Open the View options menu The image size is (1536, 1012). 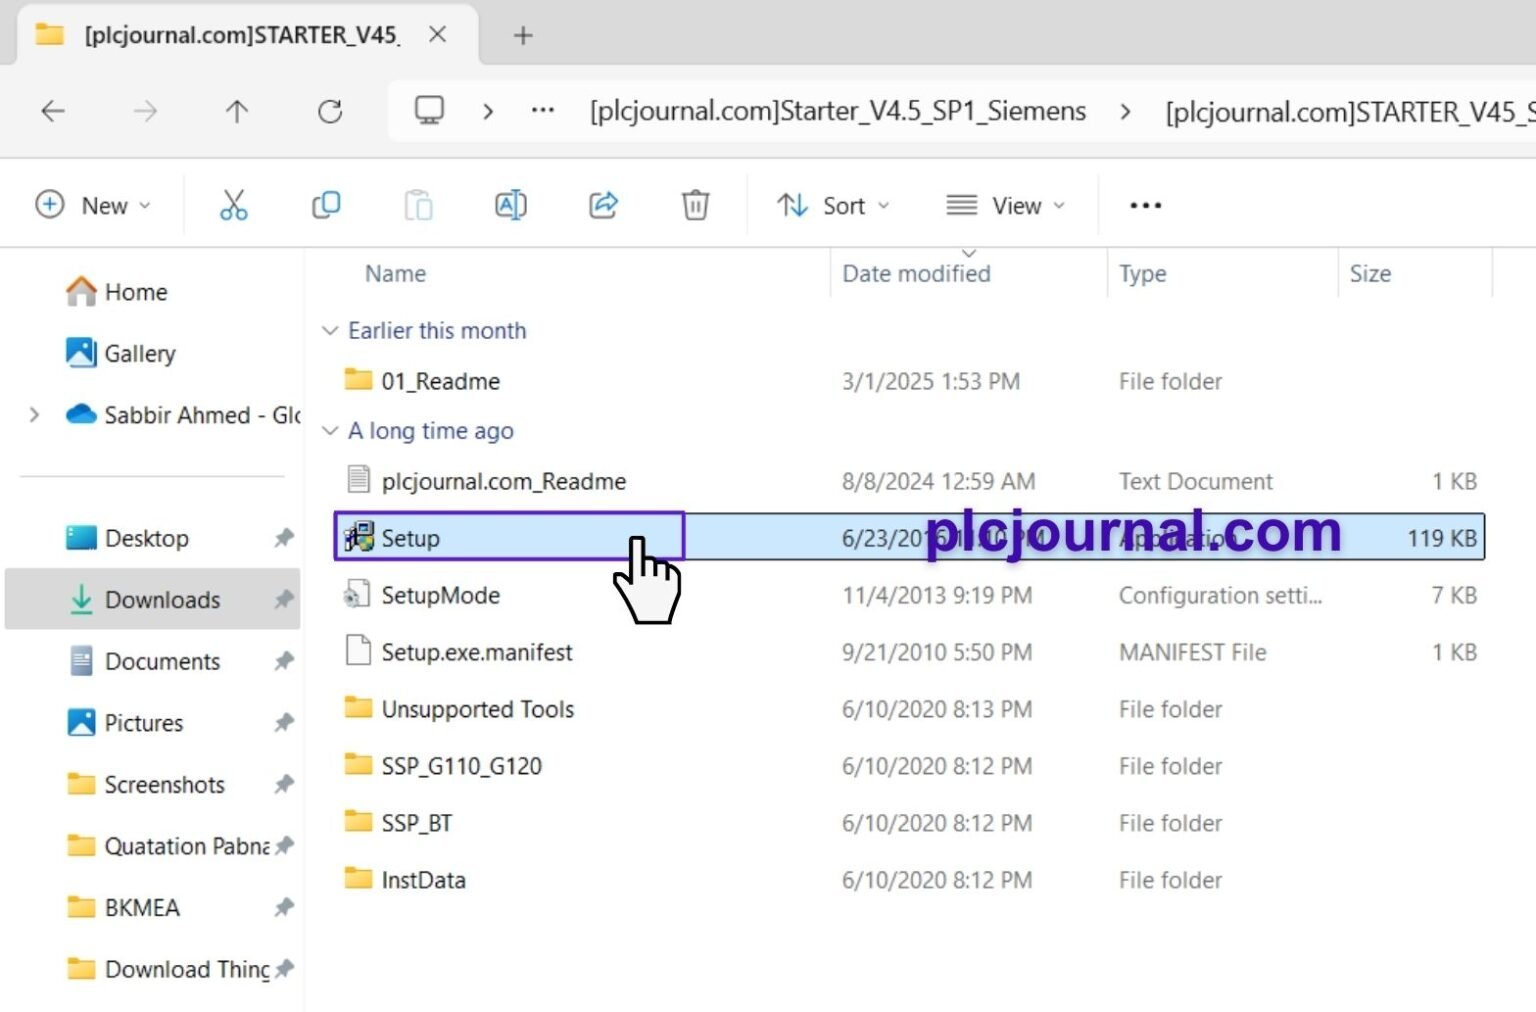click(x=1005, y=205)
